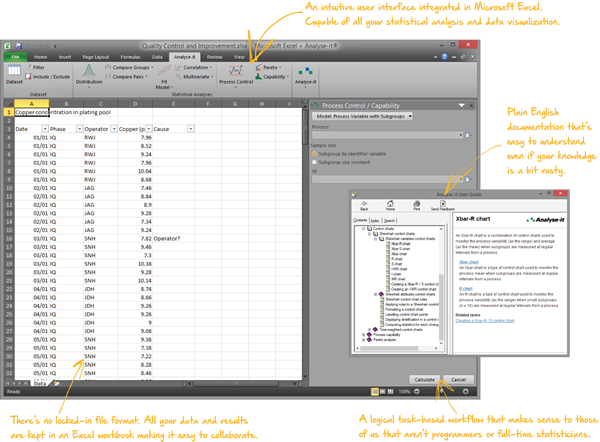Open the Search tab in User Guide

point(390,220)
